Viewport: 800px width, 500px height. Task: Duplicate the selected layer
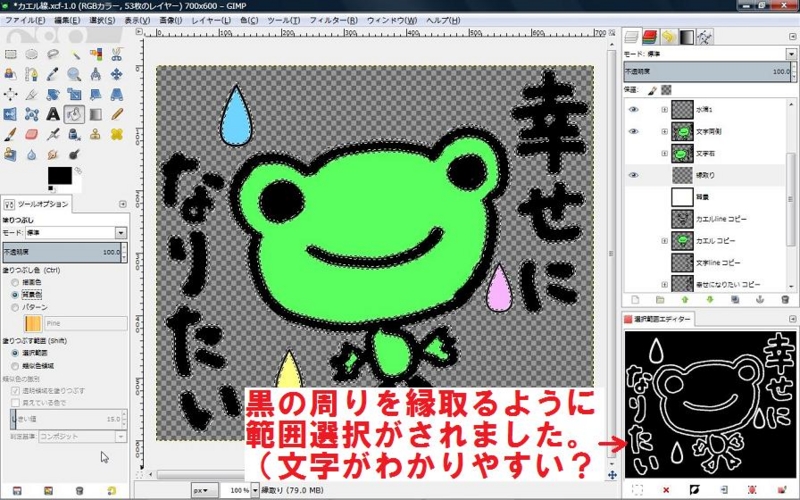pos(735,300)
